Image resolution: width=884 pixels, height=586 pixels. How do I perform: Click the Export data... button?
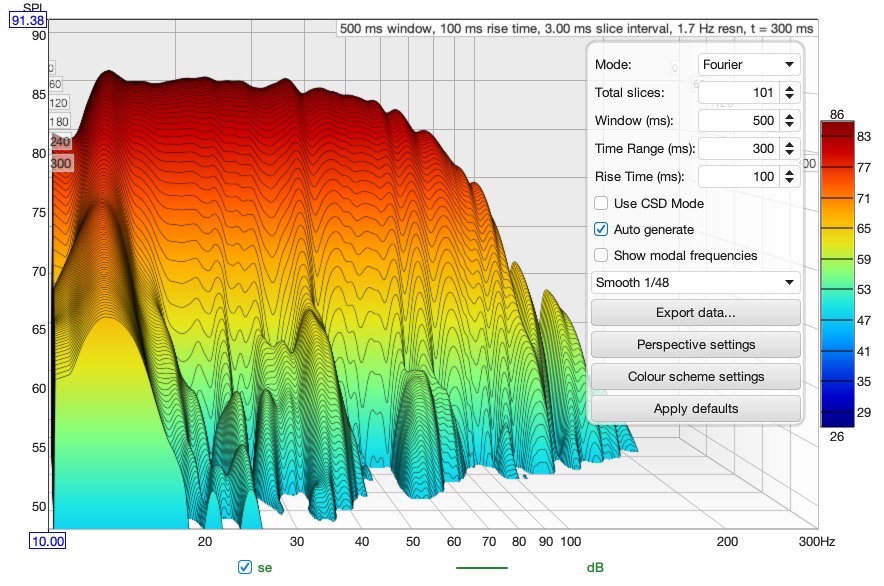(x=695, y=312)
